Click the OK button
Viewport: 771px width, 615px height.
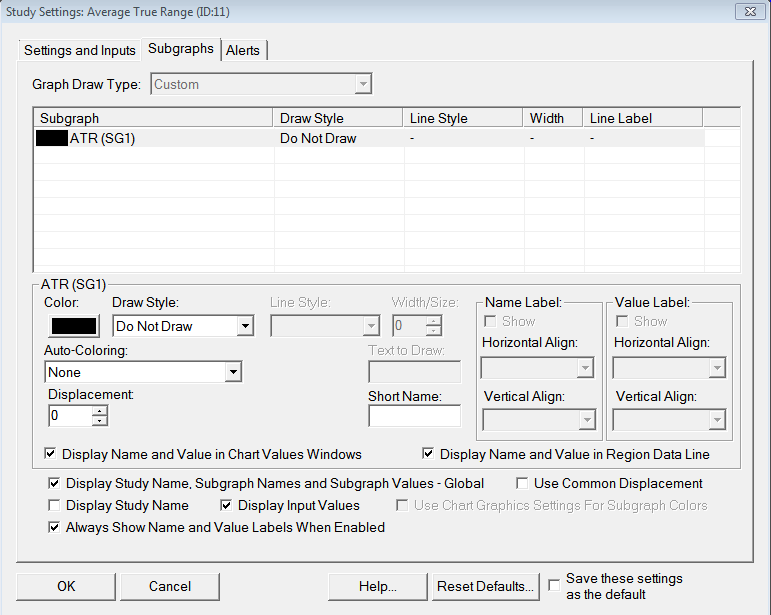(x=66, y=586)
